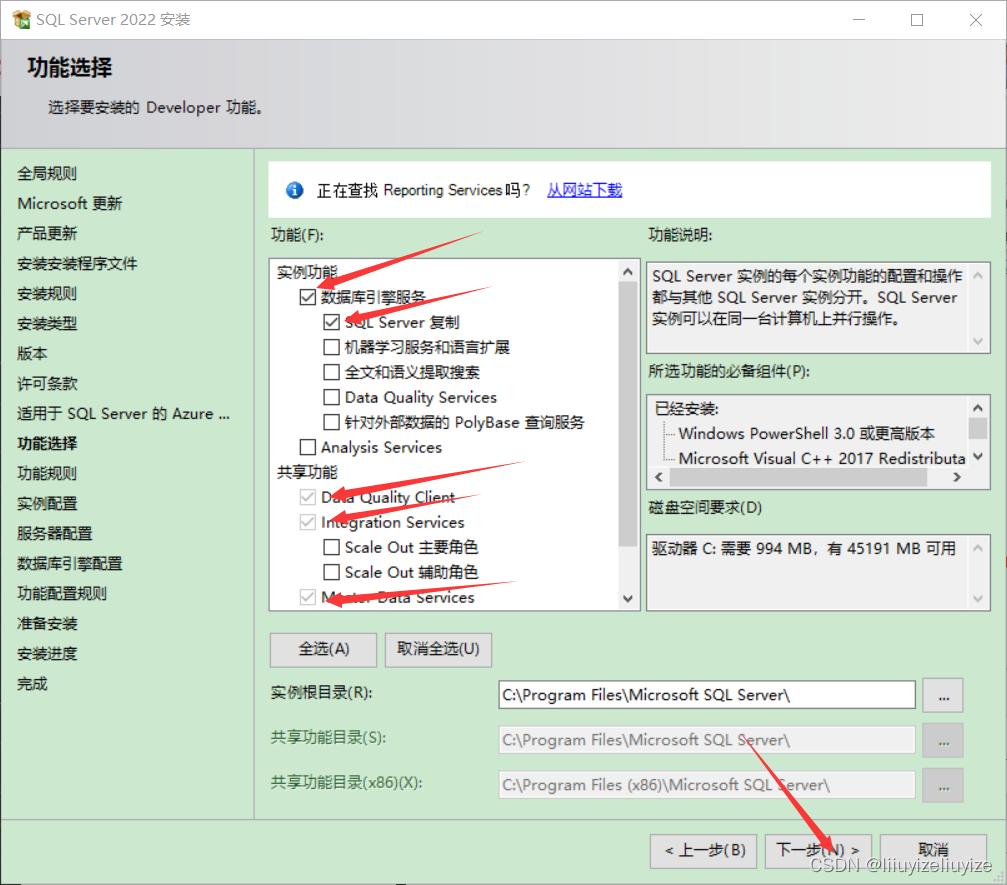Click 实例功能 group heading
Image resolution: width=1007 pixels, height=885 pixels.
(307, 272)
